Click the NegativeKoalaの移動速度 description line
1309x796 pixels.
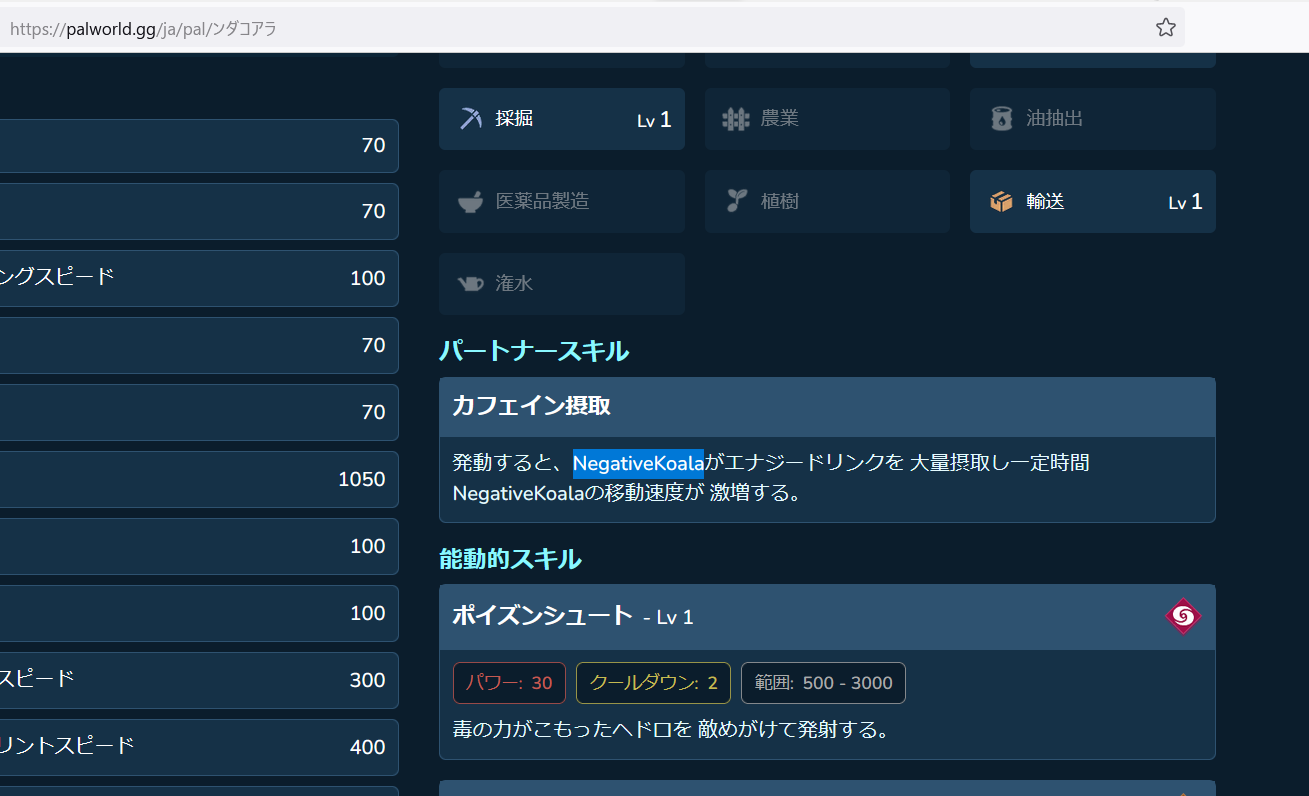tap(627, 494)
